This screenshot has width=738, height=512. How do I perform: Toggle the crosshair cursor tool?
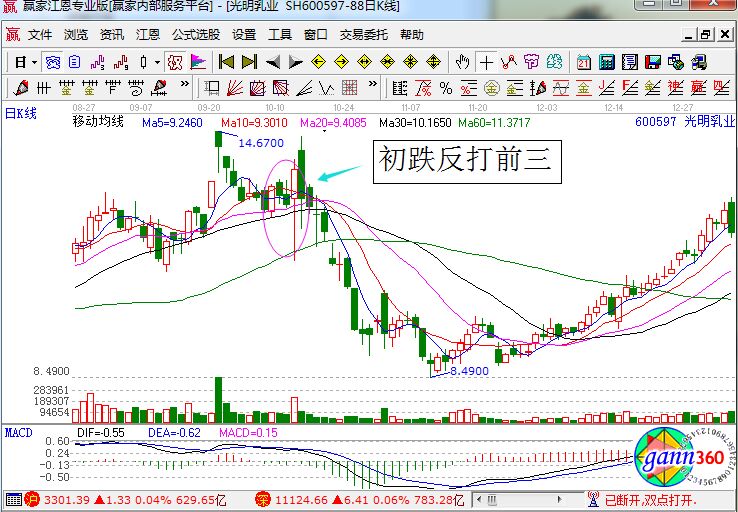[486, 62]
